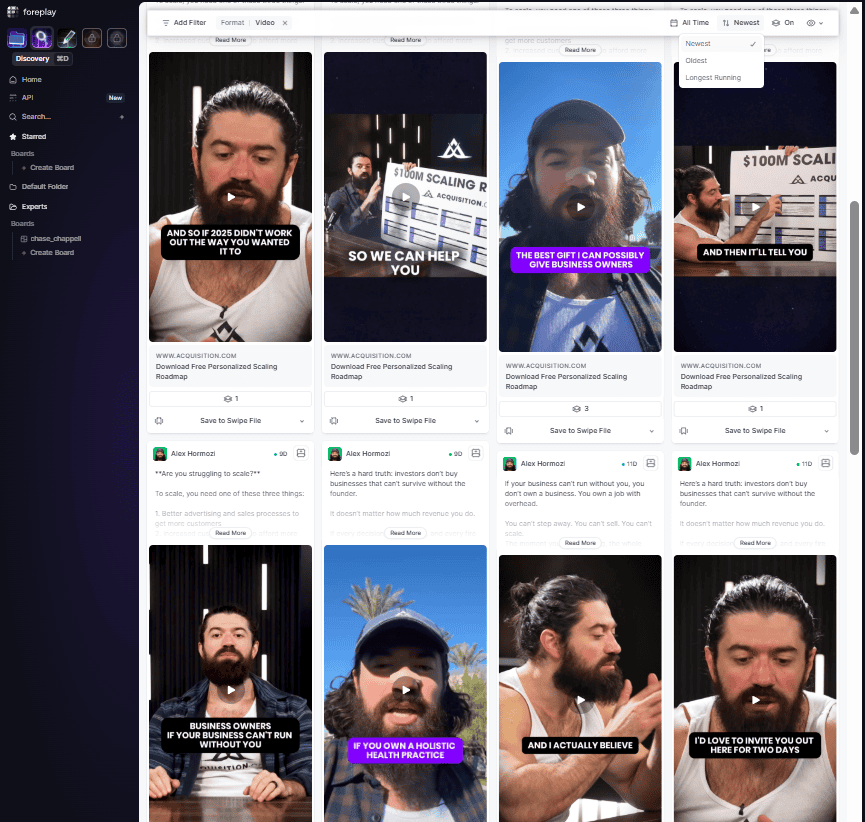
Task: Click Read More on "struggling to scale" post
Action: (x=230, y=533)
